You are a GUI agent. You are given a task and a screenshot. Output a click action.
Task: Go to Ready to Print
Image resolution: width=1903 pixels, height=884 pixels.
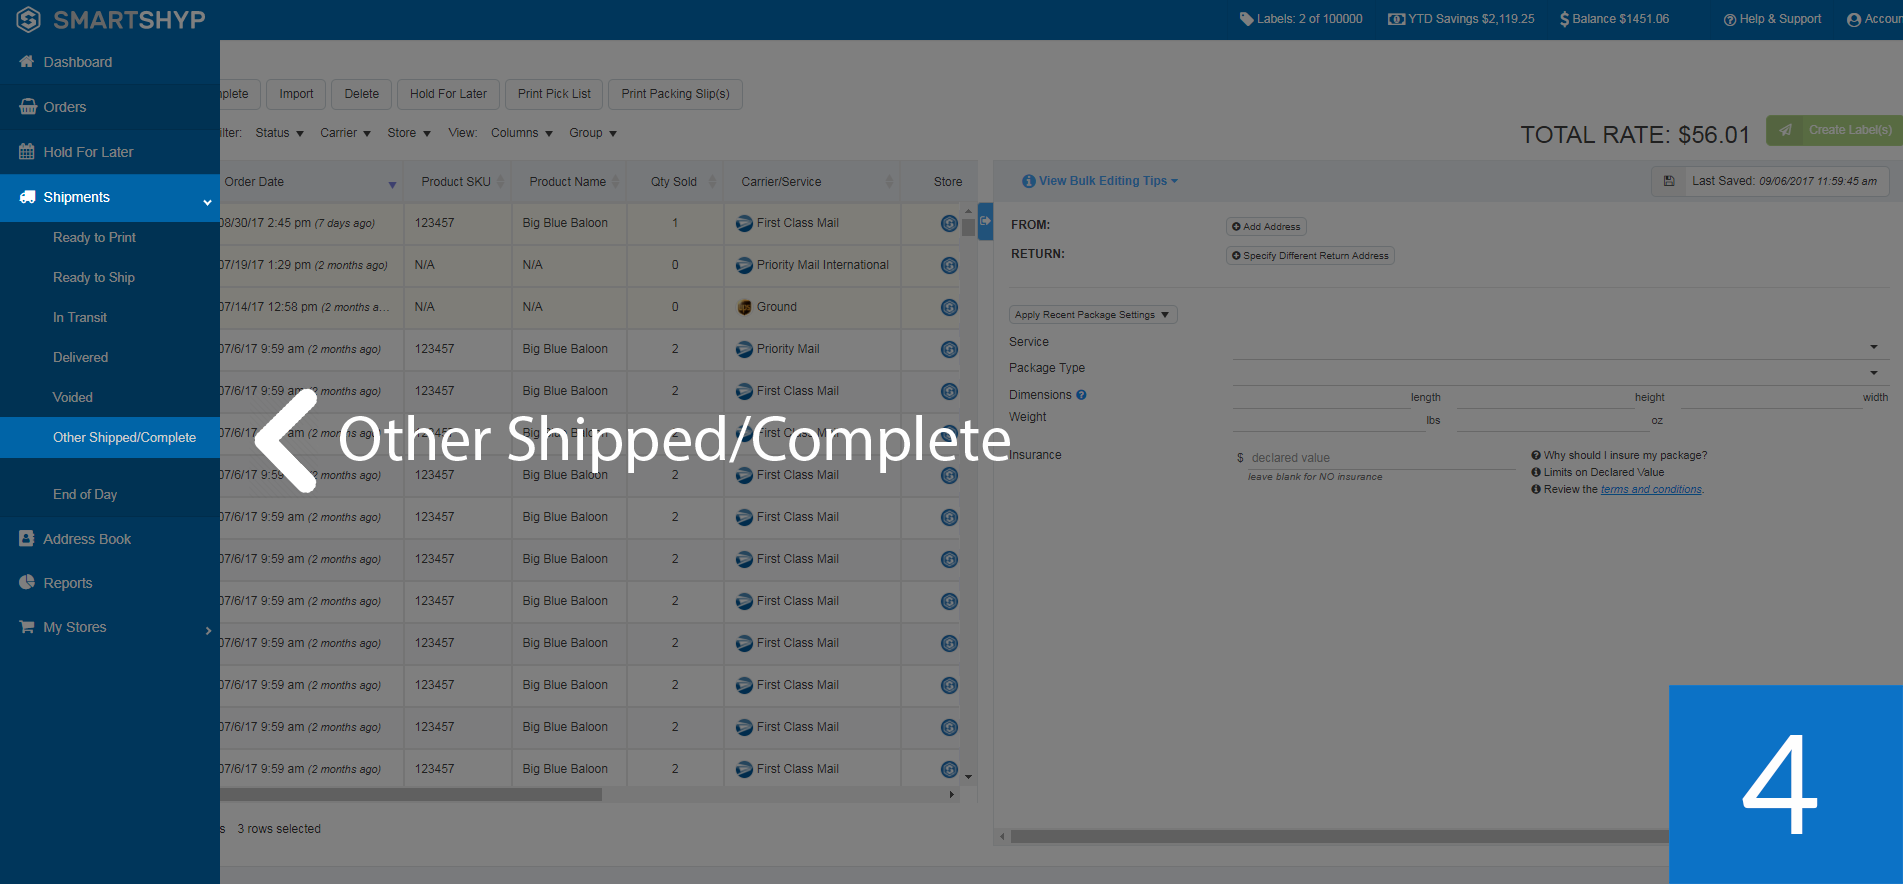[x=94, y=237]
